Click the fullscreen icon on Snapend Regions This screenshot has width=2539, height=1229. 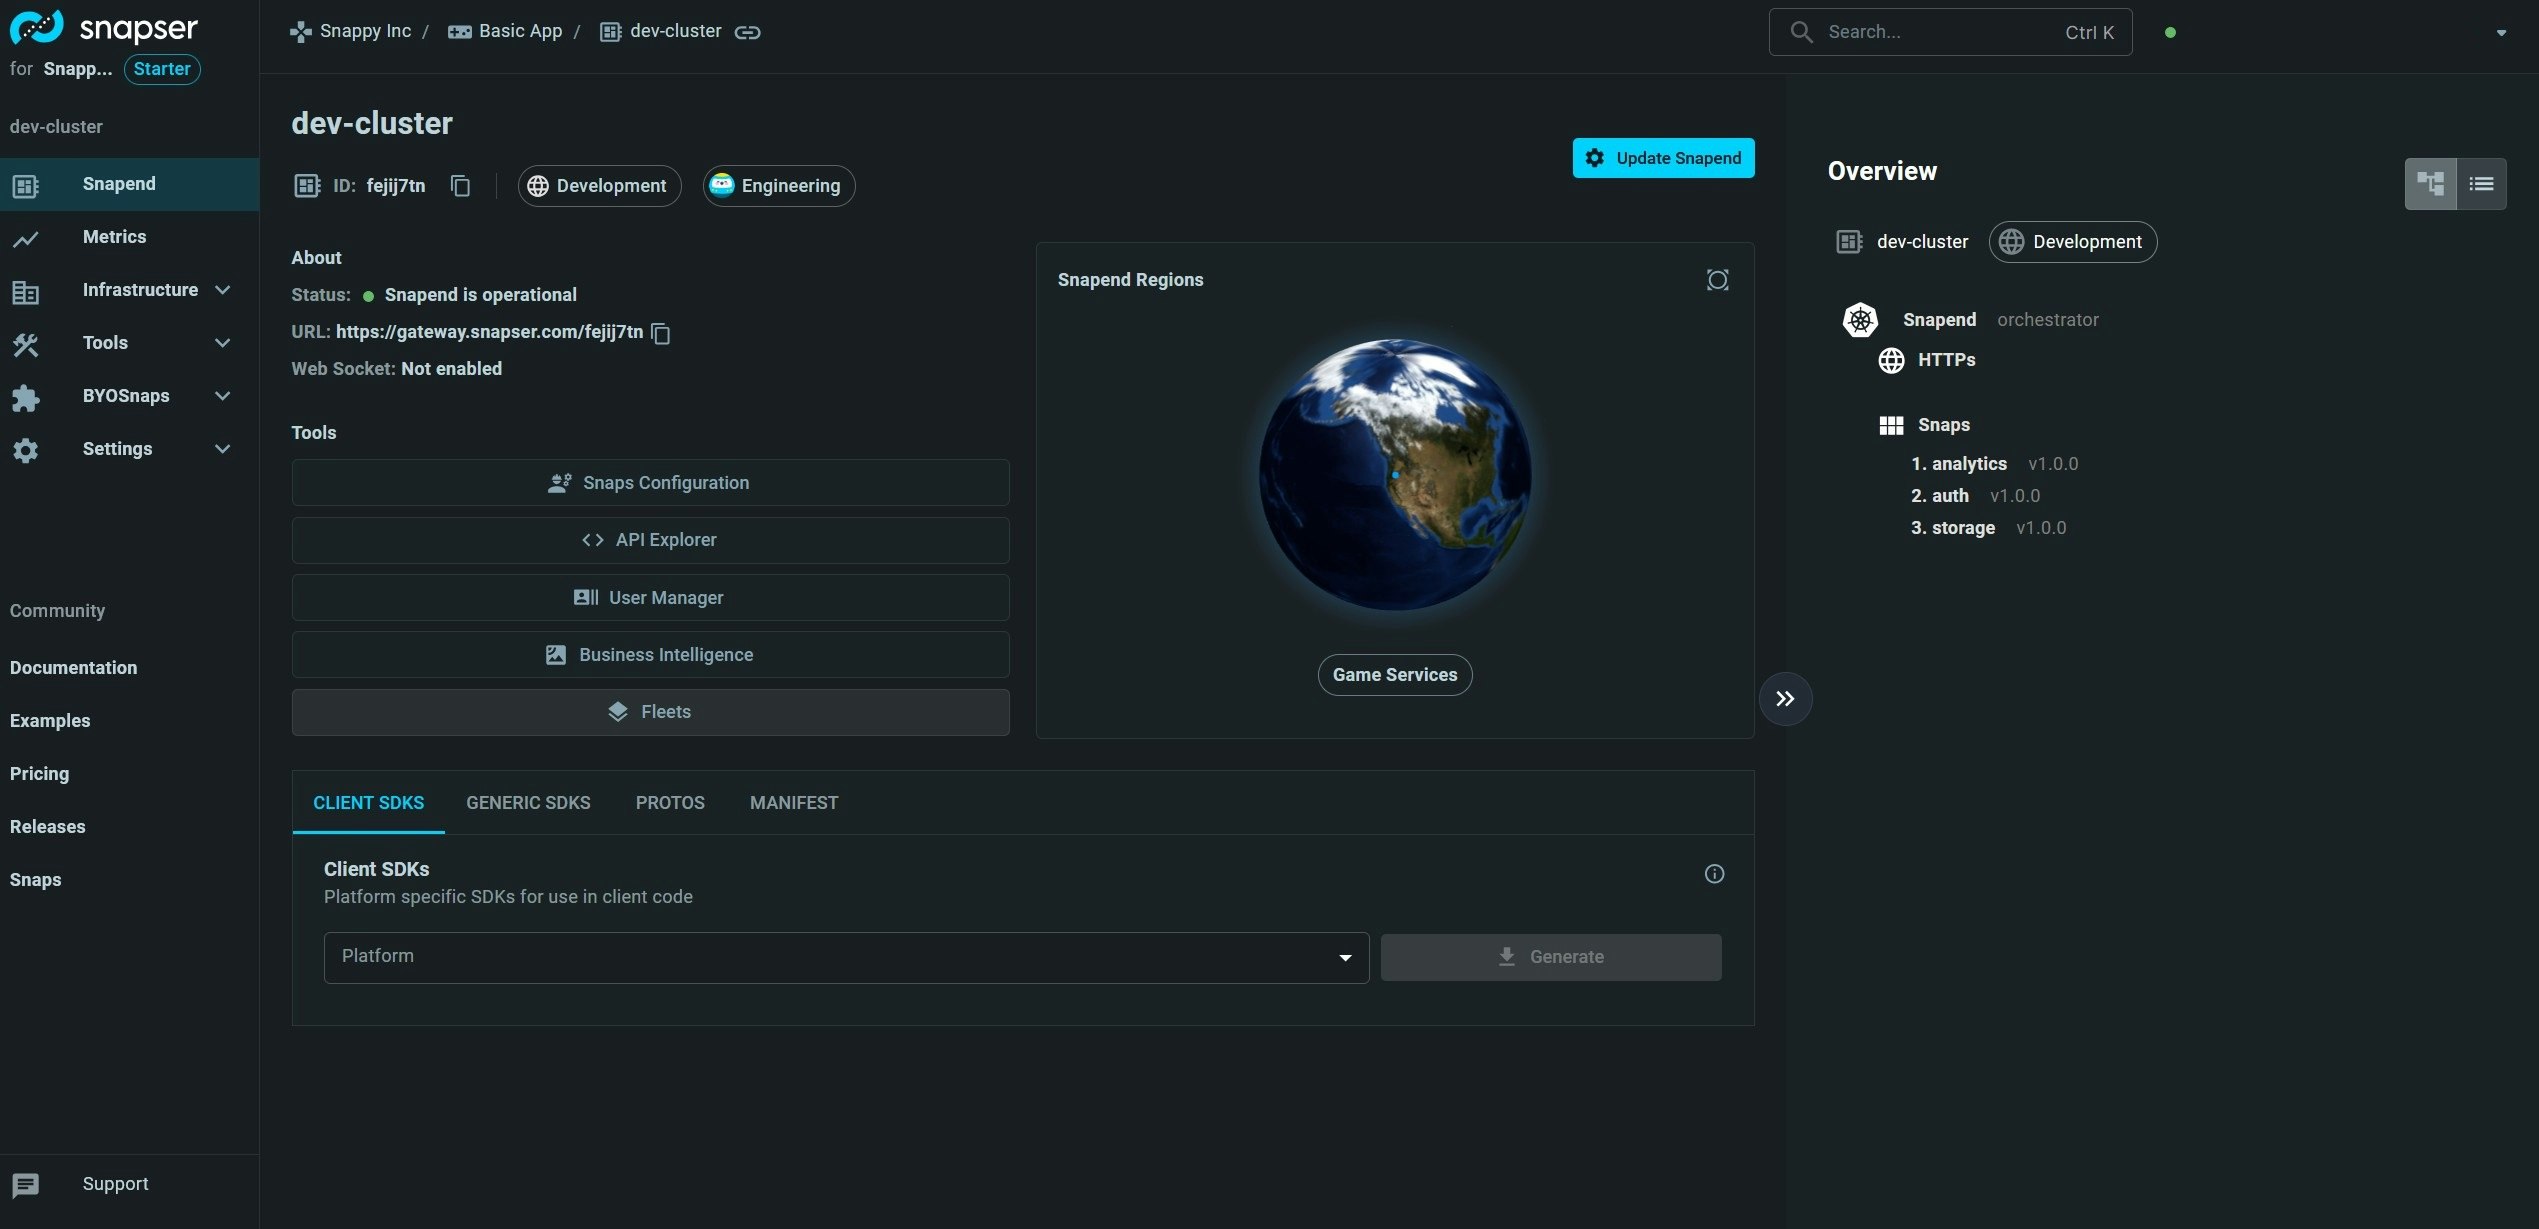(1717, 279)
